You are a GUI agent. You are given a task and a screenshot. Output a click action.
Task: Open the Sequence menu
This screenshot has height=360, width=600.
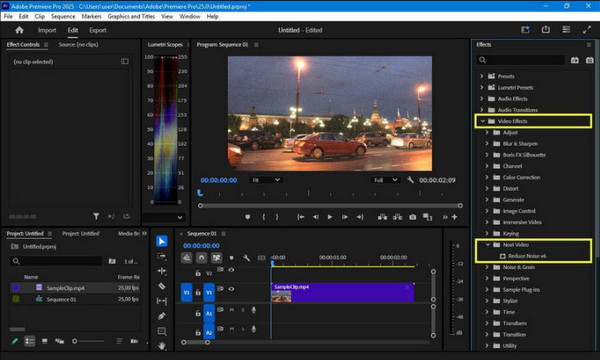[63, 16]
